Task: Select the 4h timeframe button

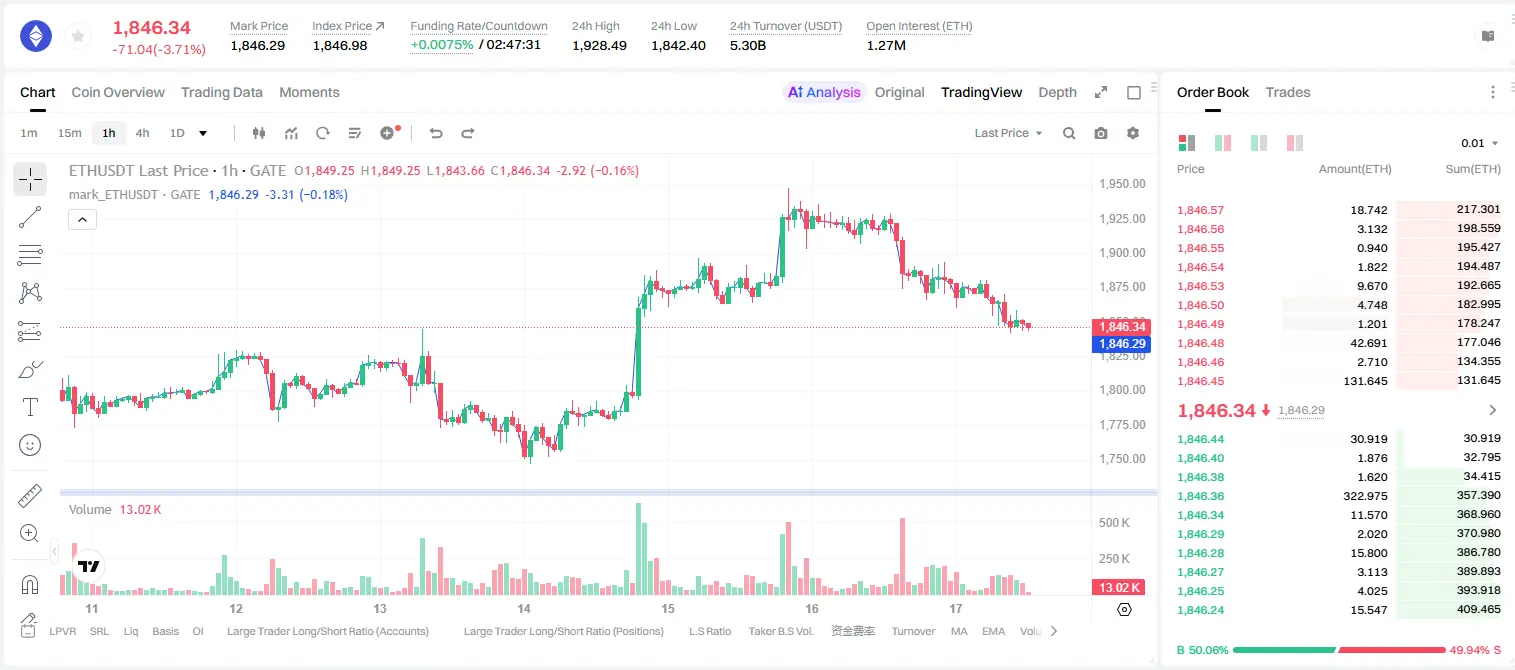Action: point(143,133)
